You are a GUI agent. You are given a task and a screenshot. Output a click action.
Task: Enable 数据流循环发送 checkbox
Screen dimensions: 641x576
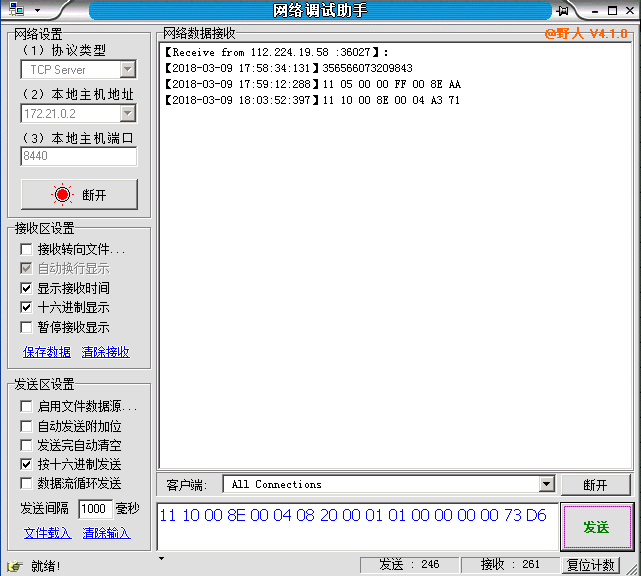point(26,484)
